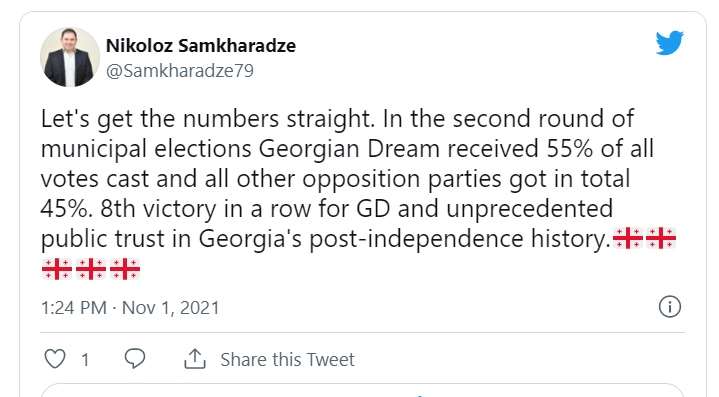The image size is (719, 397).
Task: Open Nikoloz Samkharadze's profile picture
Action: tap(70, 57)
